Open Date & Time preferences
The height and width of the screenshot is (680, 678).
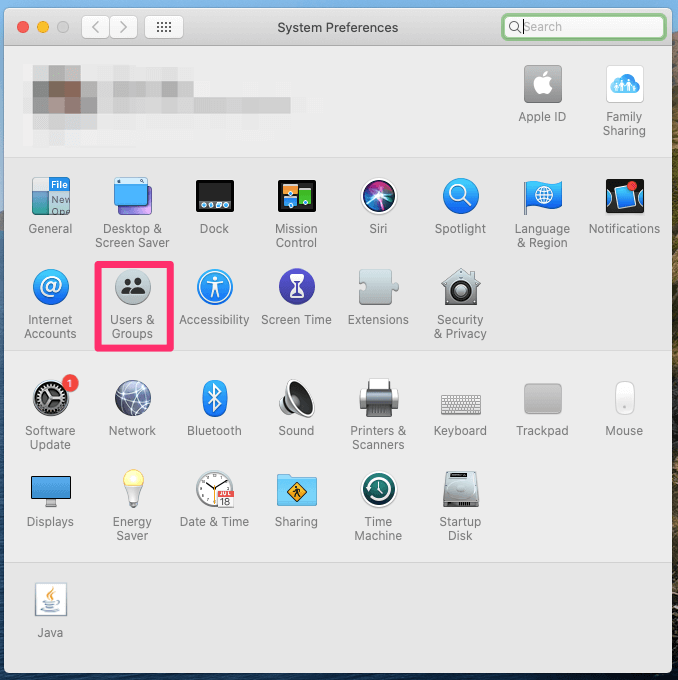point(215,489)
